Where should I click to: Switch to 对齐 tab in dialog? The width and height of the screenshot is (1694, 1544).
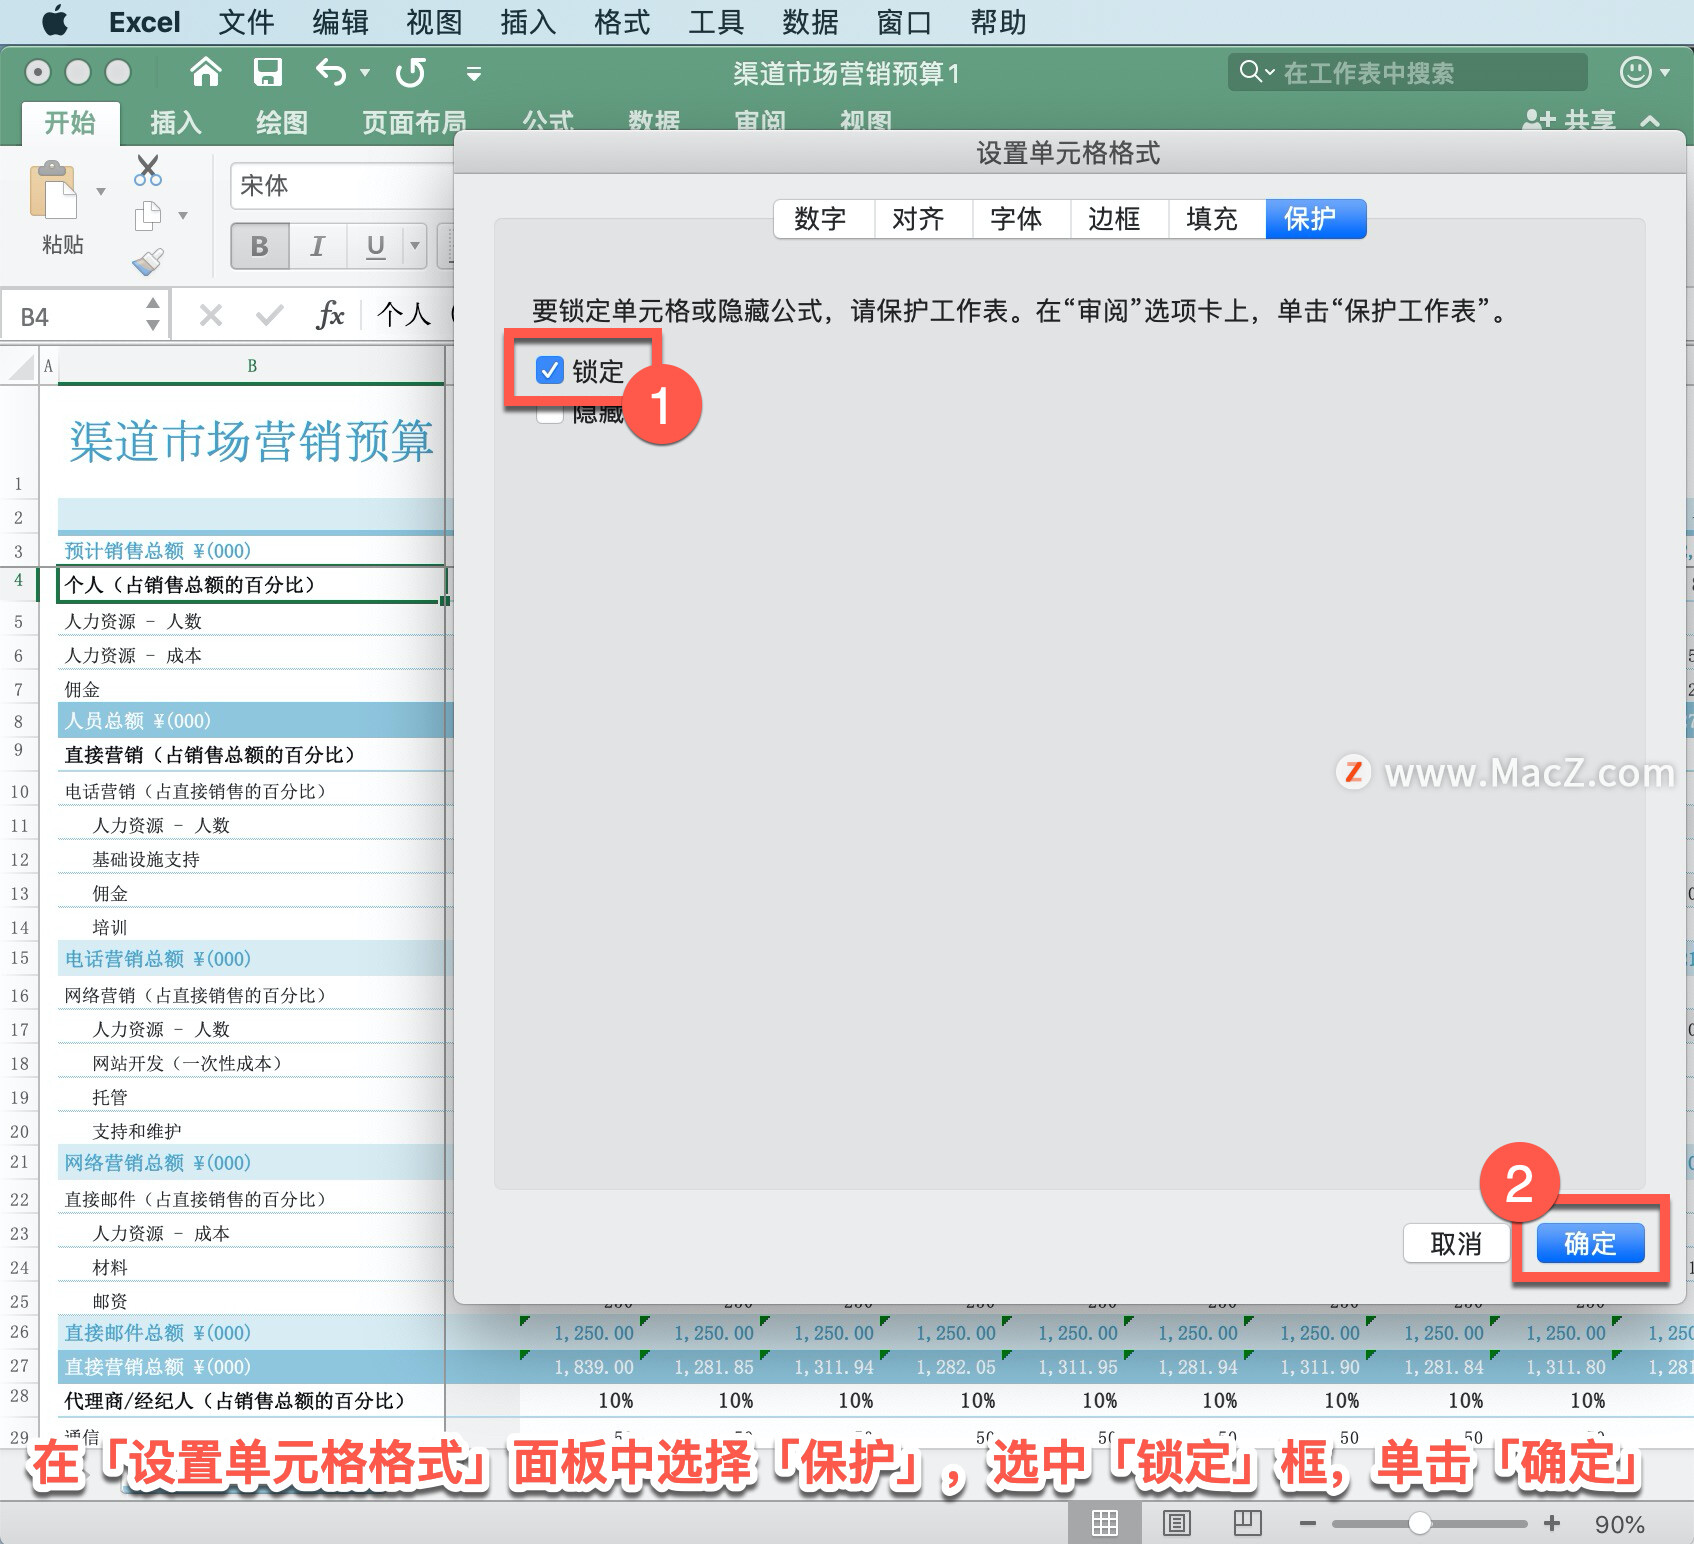point(923,219)
